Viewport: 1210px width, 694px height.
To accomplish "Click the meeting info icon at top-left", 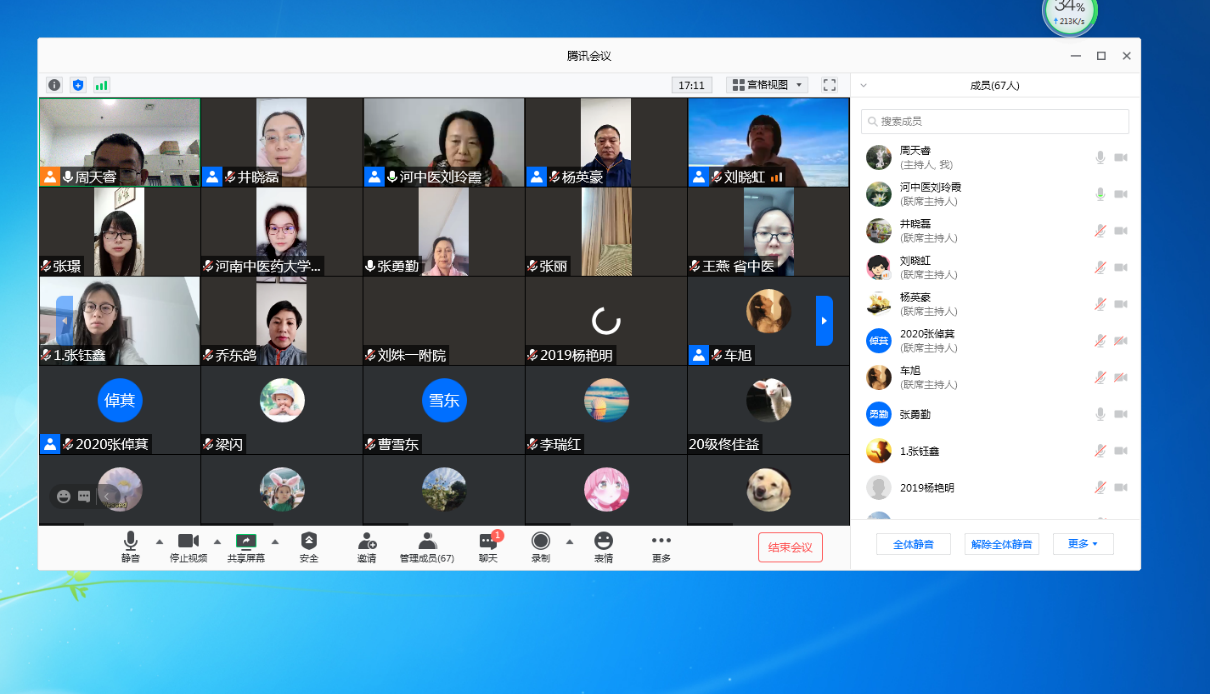I will click(x=54, y=85).
